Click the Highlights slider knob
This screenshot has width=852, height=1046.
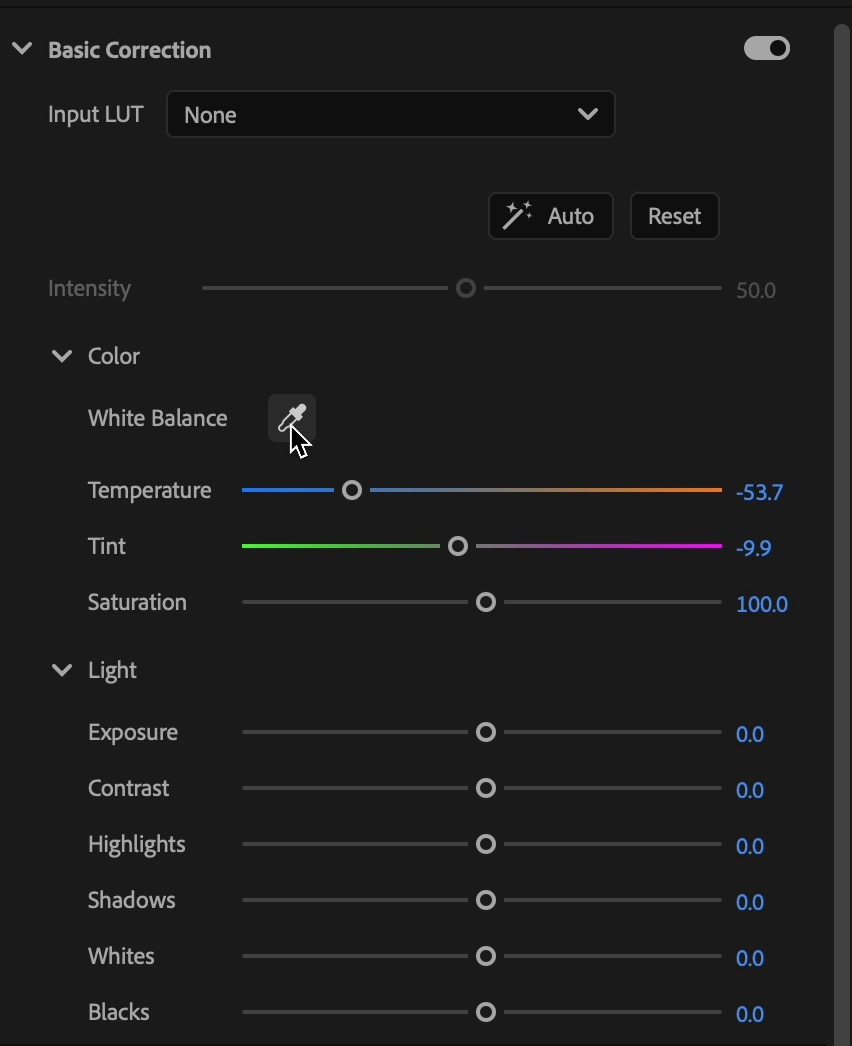(x=486, y=844)
